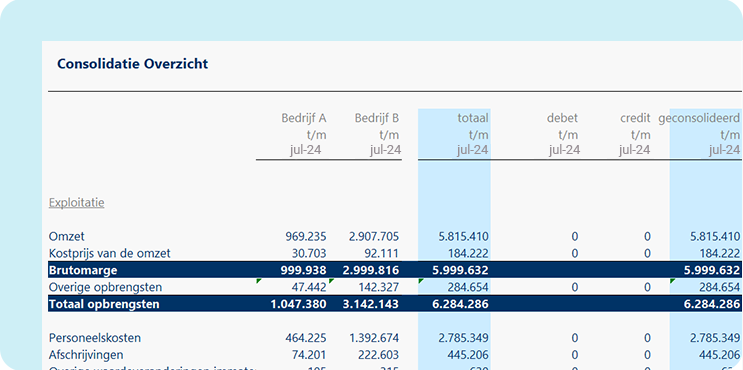This screenshot has height=370, width=743.
Task: Select the Omzet row label
Action: [67, 236]
